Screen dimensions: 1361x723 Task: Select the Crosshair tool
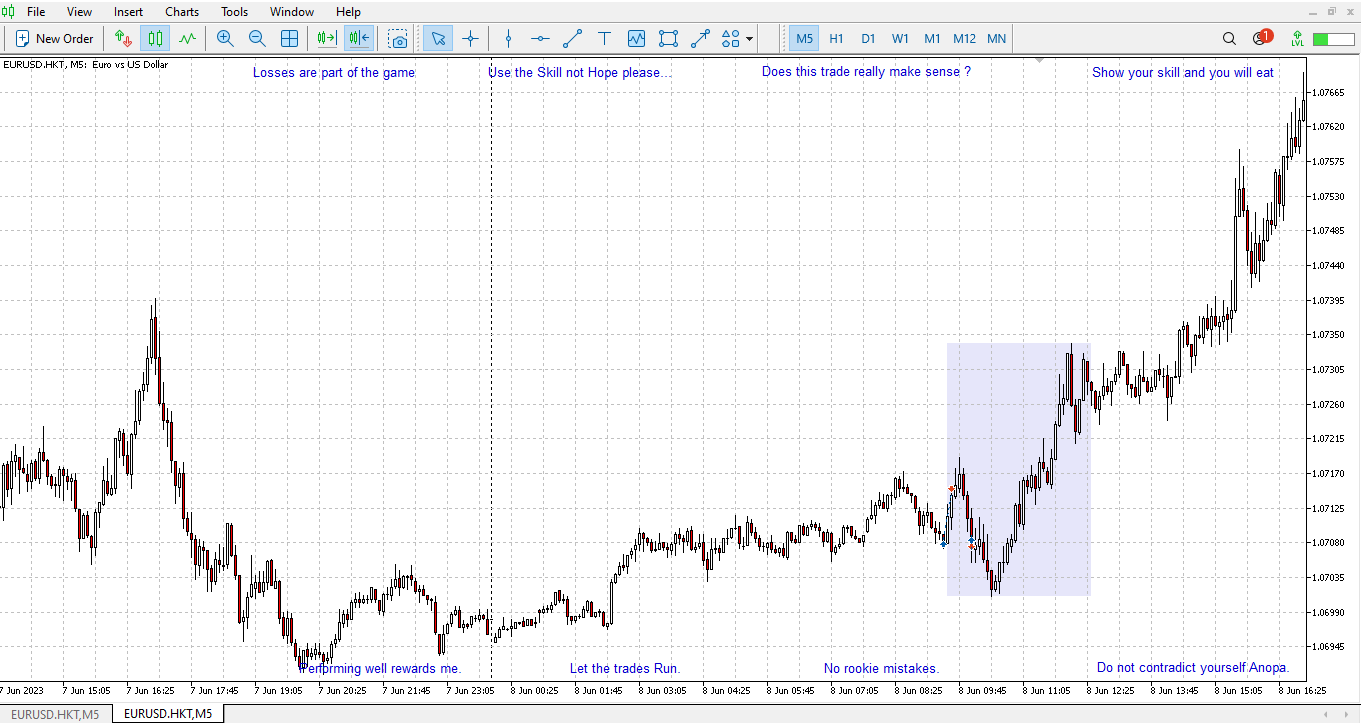[470, 38]
